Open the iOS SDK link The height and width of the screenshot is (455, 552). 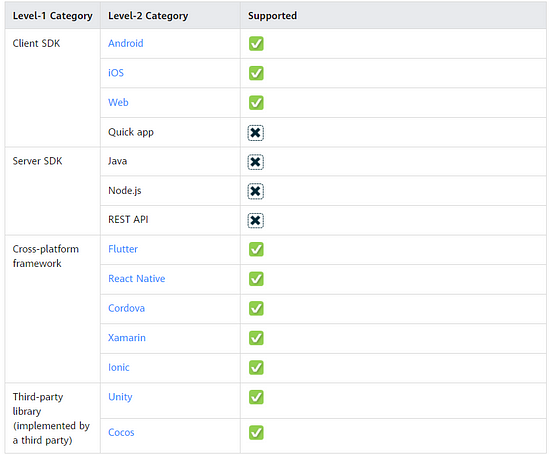pyautogui.click(x=116, y=73)
